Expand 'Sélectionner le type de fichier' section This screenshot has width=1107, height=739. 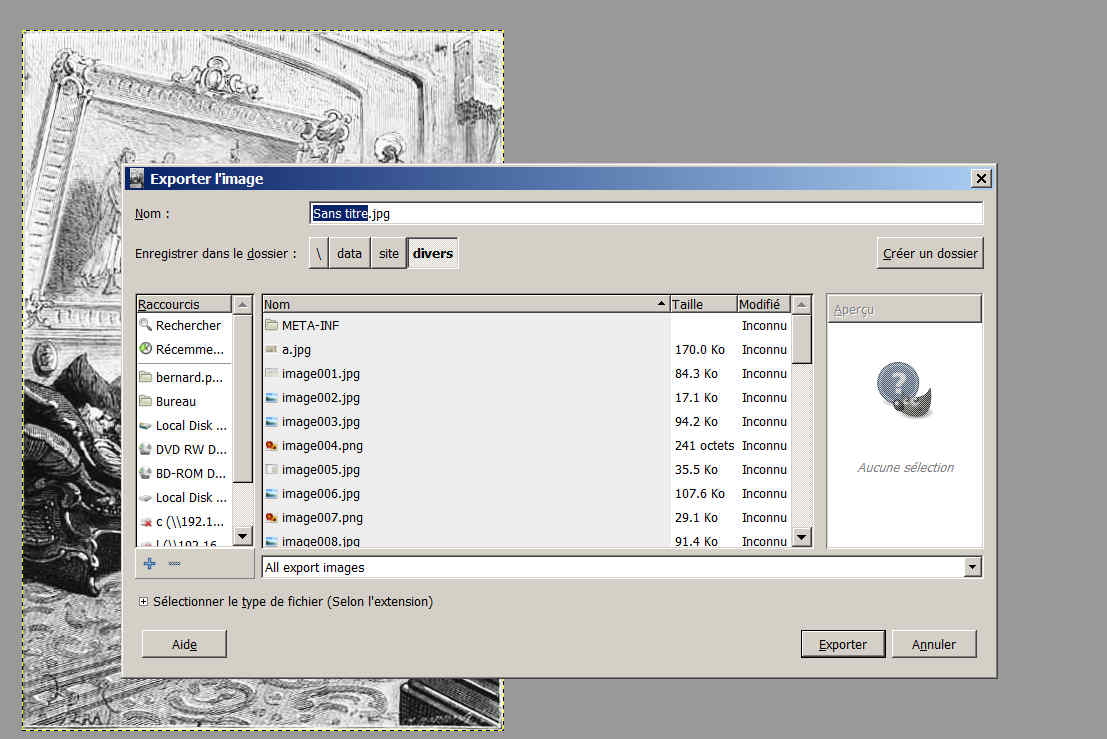point(144,602)
